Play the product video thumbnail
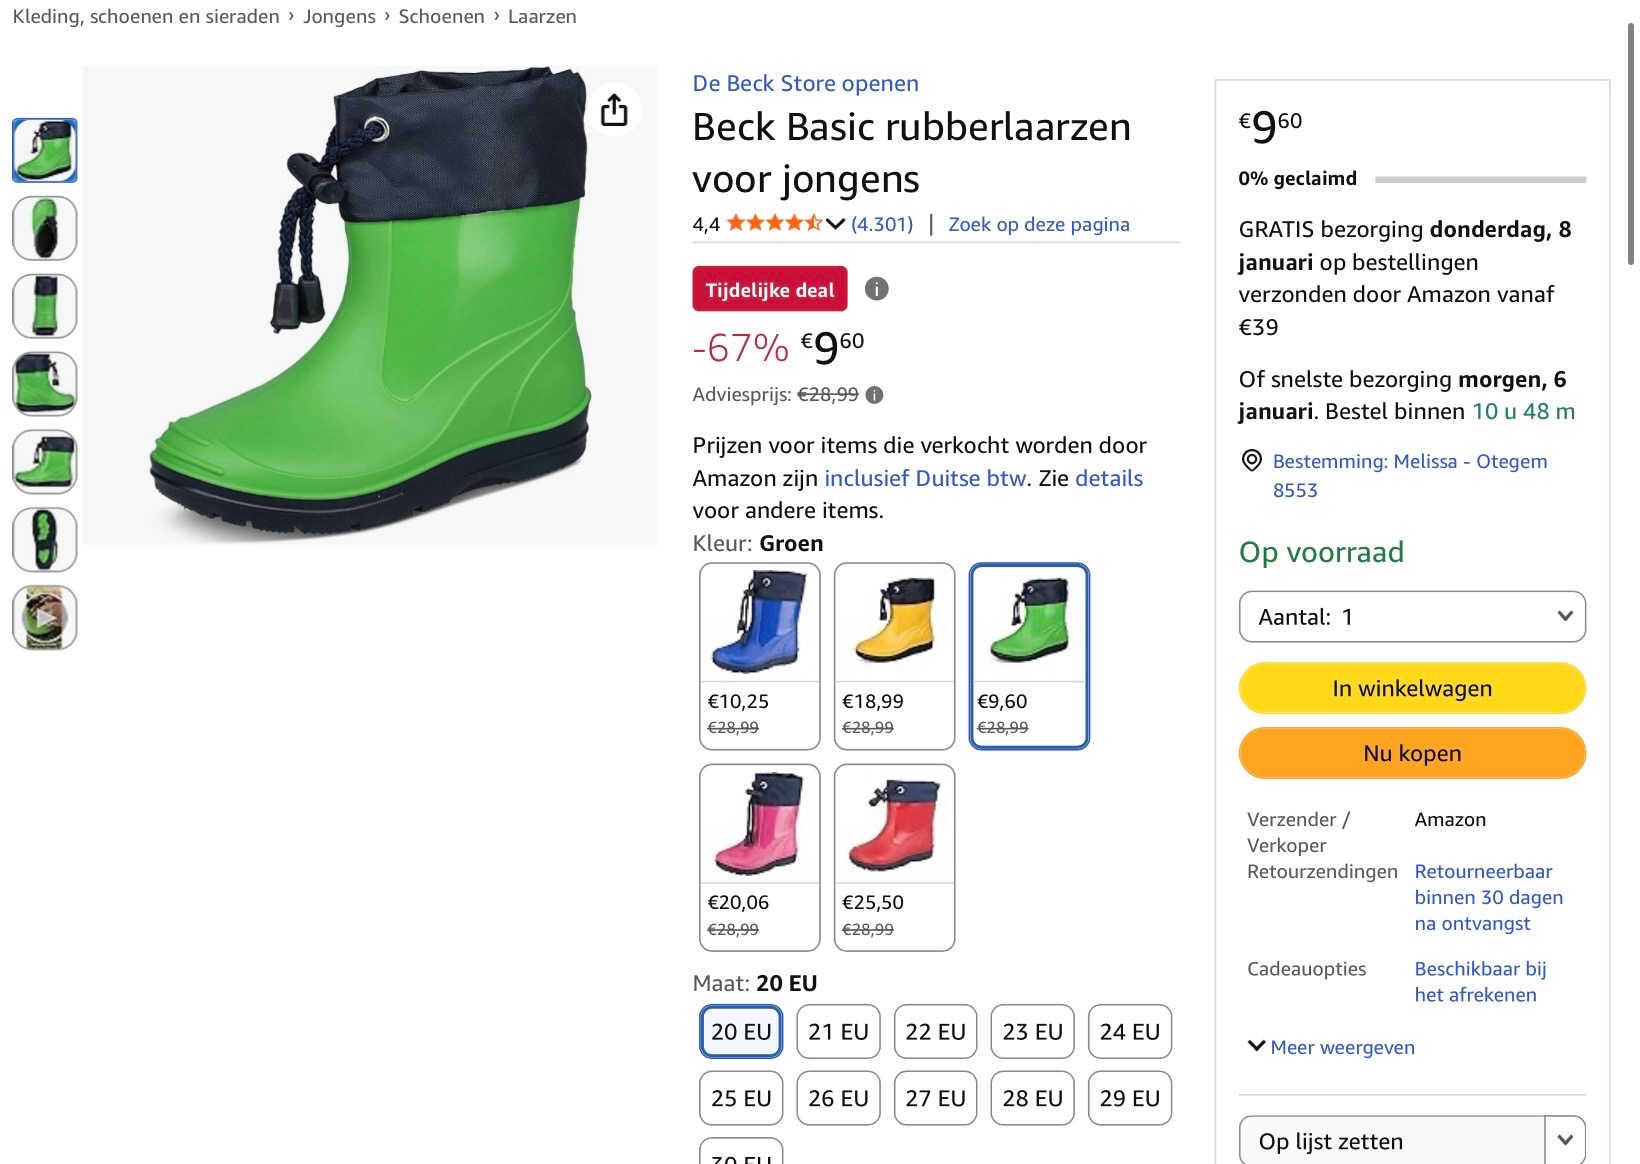This screenshot has width=1640, height=1164. point(44,617)
